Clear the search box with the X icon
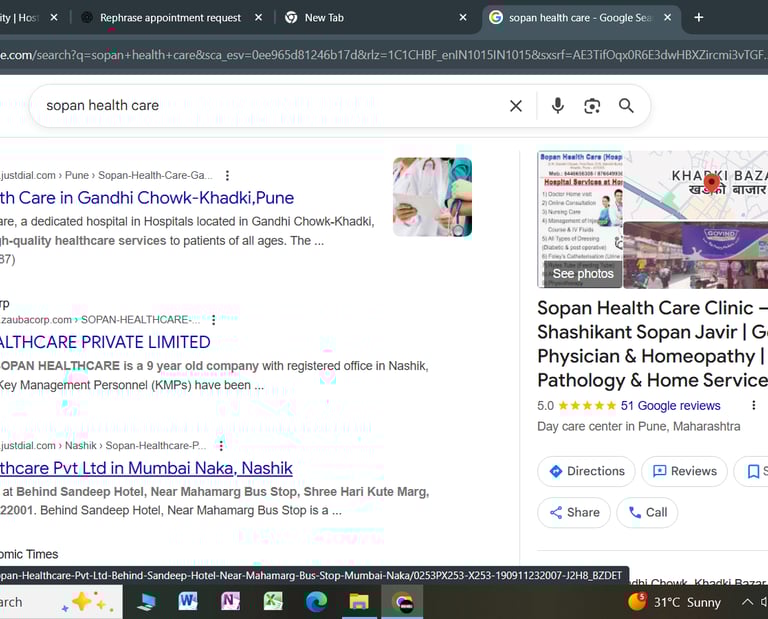 [516, 106]
